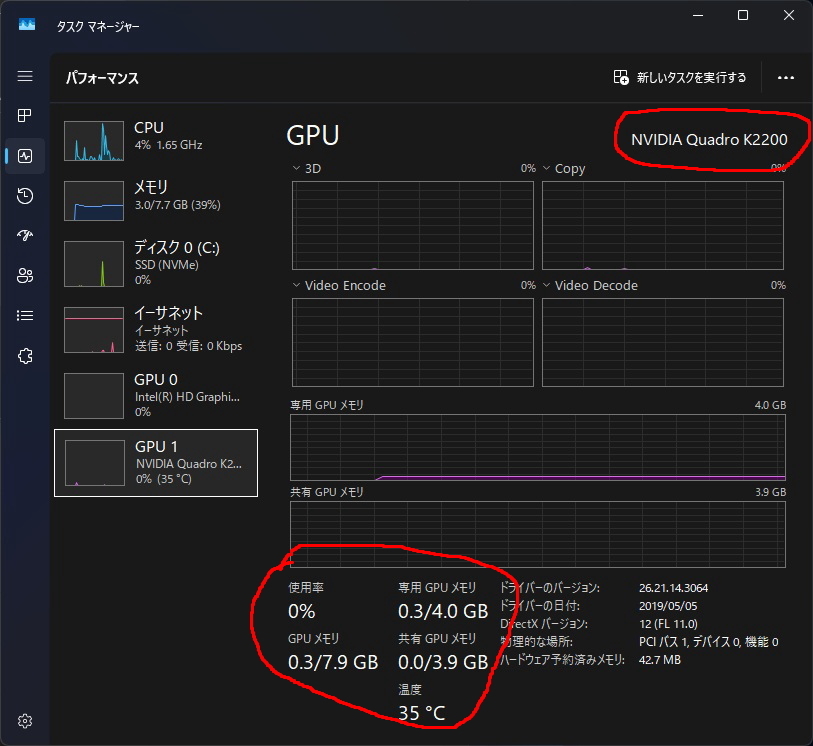Open the App history page icon
Image resolution: width=813 pixels, height=746 pixels.
pyautogui.click(x=25, y=196)
